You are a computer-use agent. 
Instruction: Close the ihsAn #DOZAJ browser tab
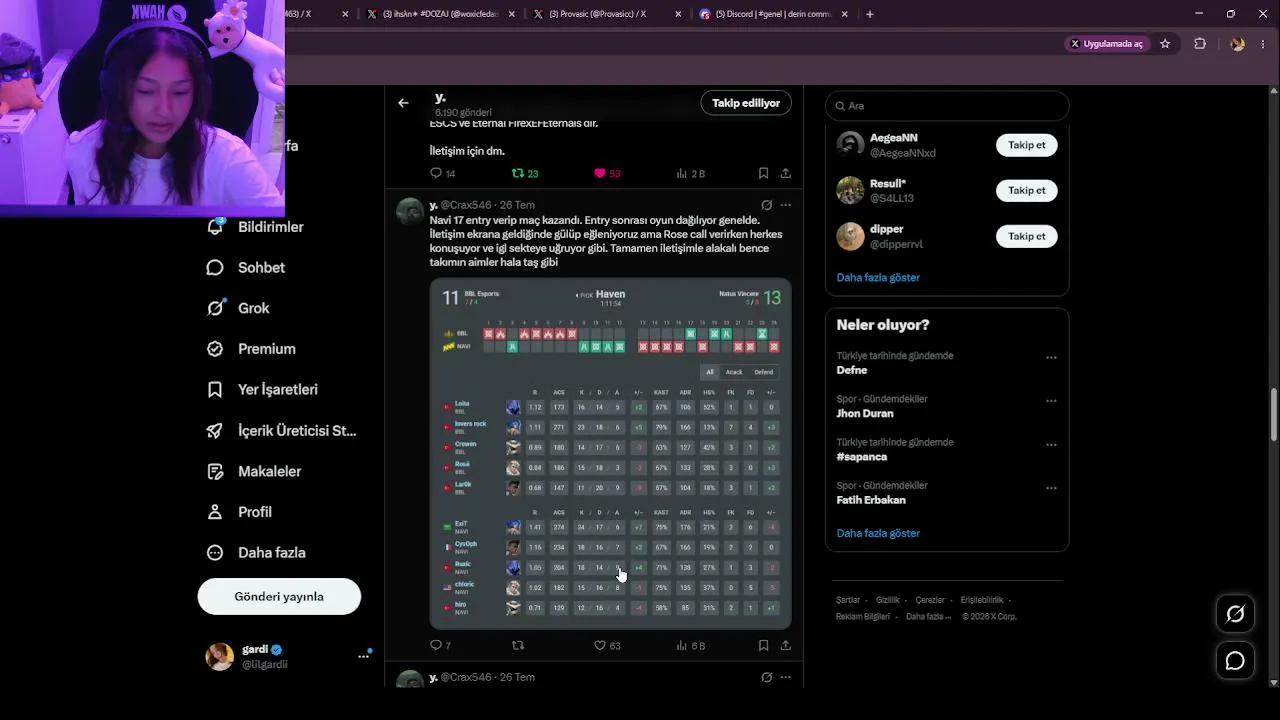(x=512, y=14)
